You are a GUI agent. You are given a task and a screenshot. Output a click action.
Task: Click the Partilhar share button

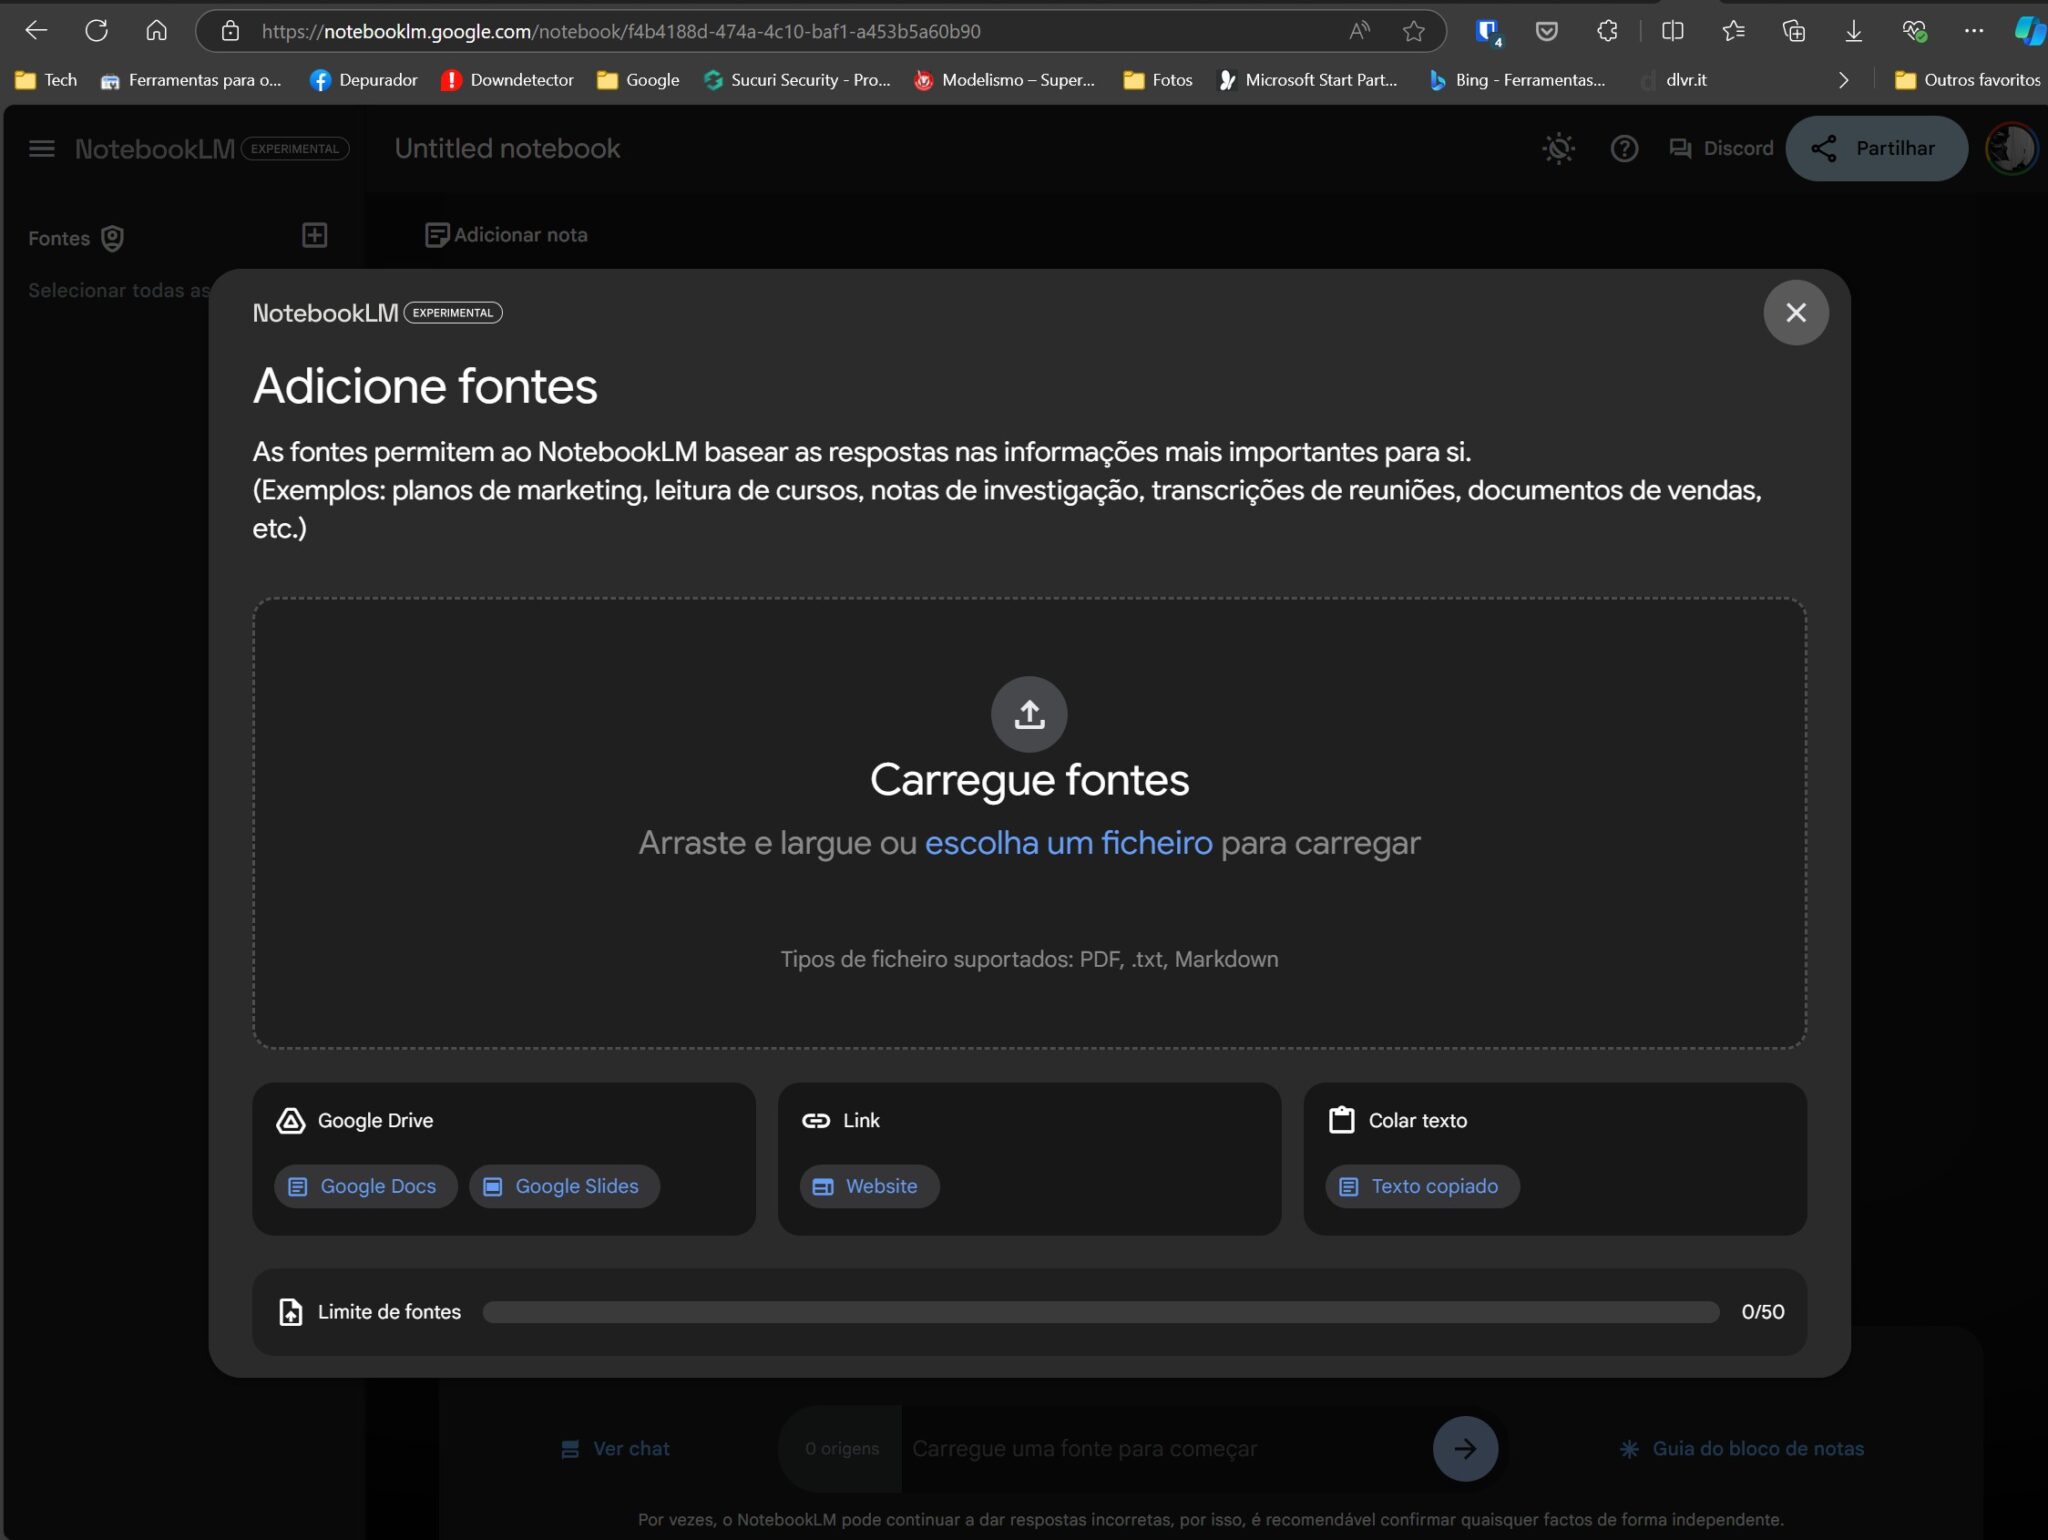(x=1876, y=149)
